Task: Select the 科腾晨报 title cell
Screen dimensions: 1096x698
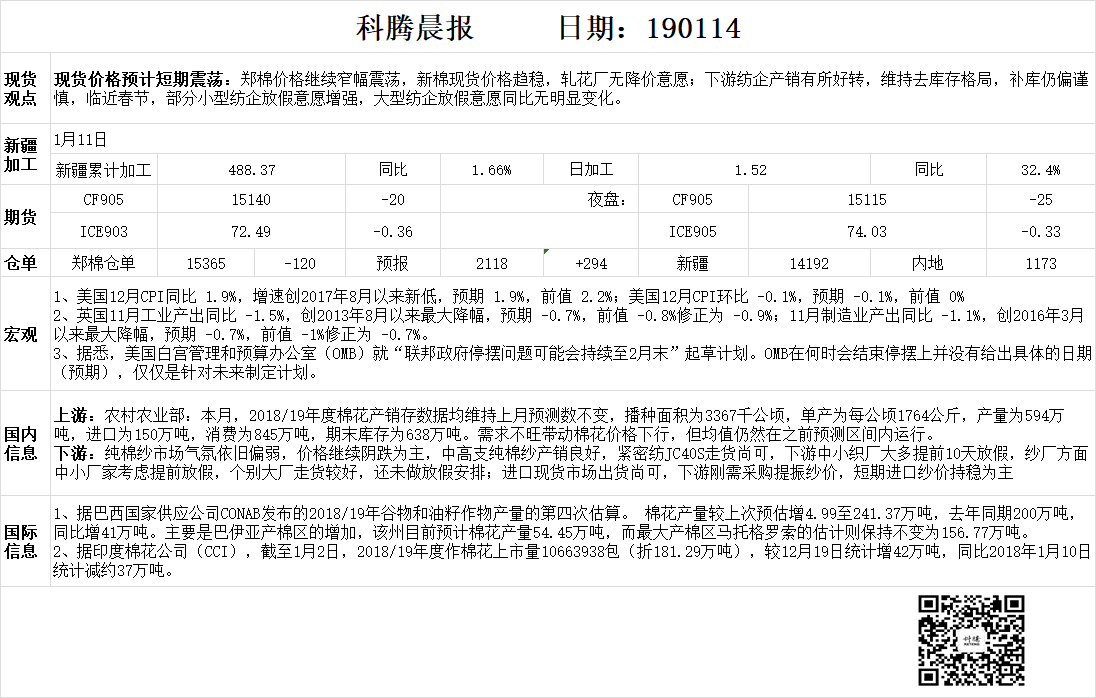Action: tap(415, 28)
